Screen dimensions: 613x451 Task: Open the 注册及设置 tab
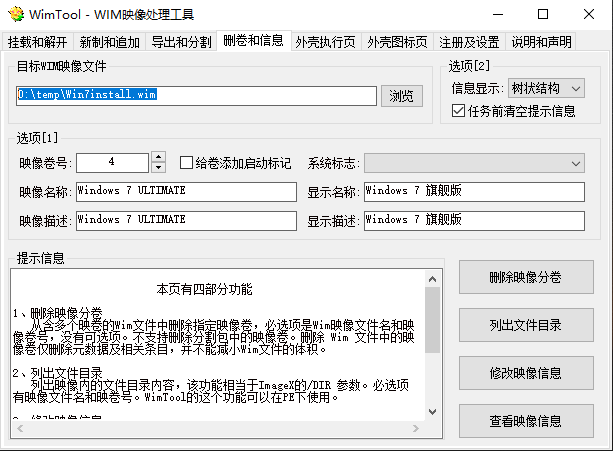point(469,42)
